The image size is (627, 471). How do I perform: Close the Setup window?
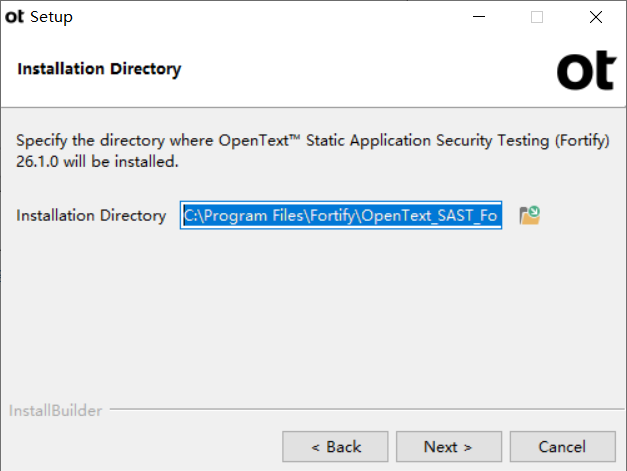pos(596,17)
